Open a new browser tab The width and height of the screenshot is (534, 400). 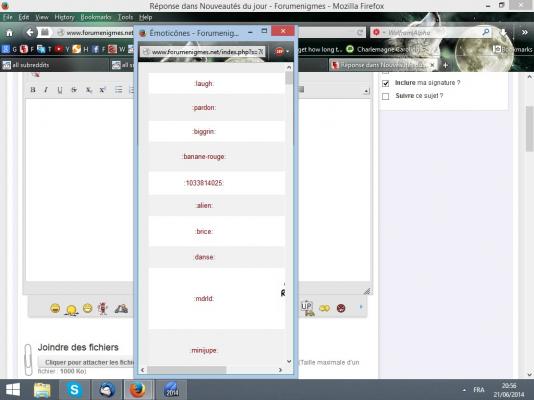tap(445, 65)
